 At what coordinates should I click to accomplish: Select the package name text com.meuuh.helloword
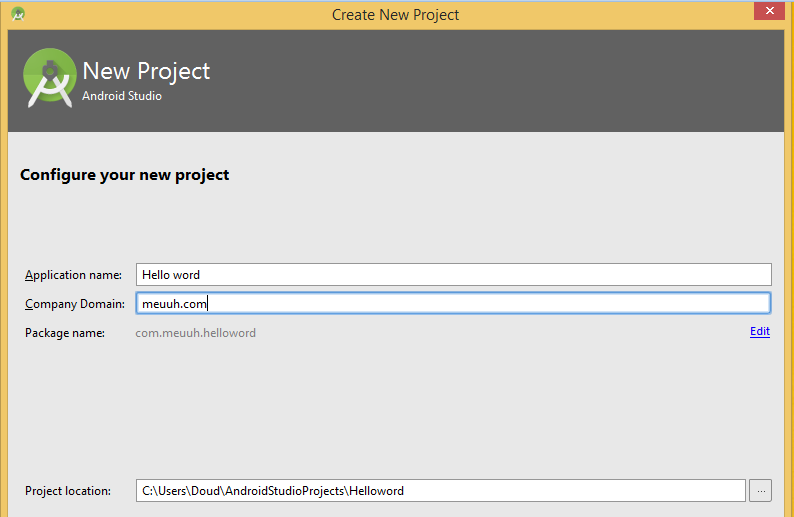click(x=195, y=333)
